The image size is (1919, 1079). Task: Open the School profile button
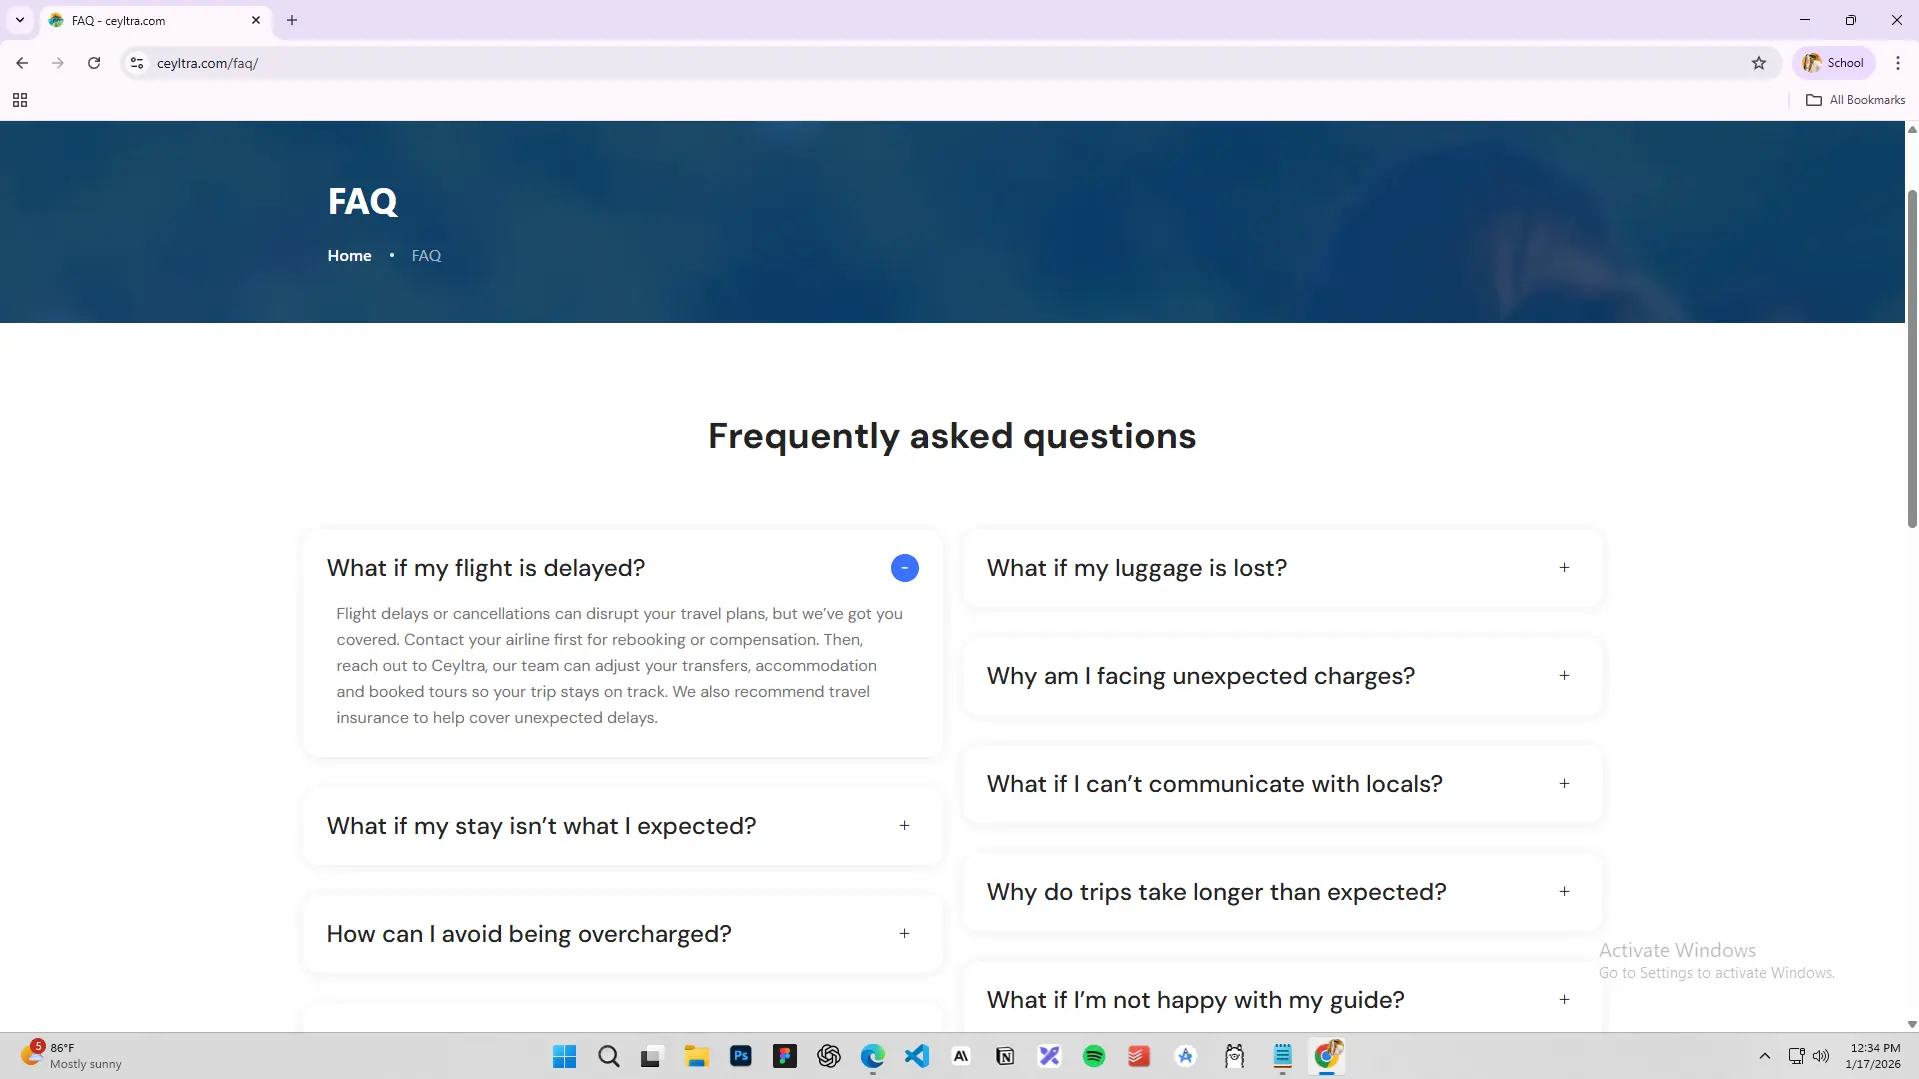point(1833,63)
